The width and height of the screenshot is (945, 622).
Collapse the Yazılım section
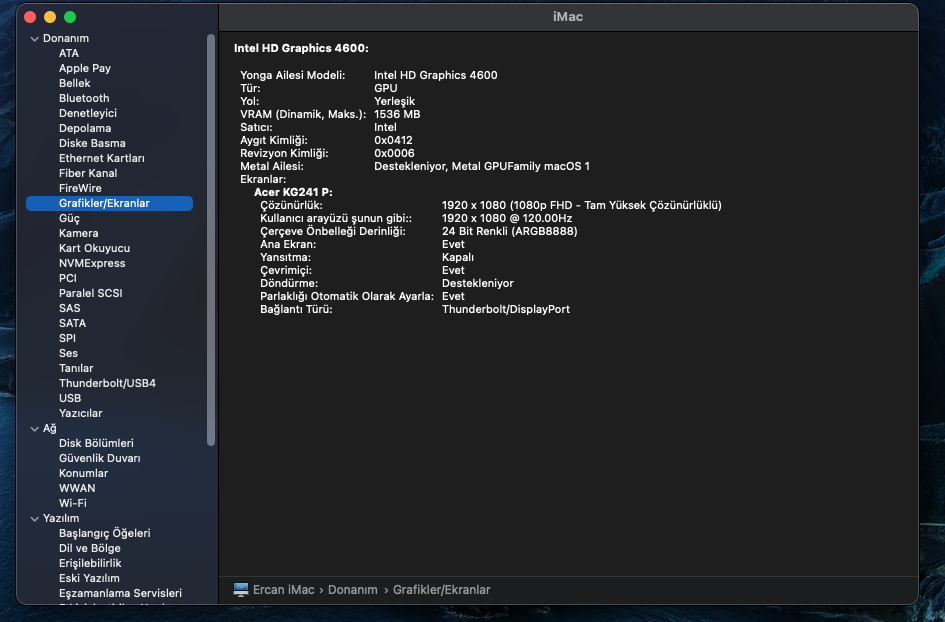[x=34, y=519]
